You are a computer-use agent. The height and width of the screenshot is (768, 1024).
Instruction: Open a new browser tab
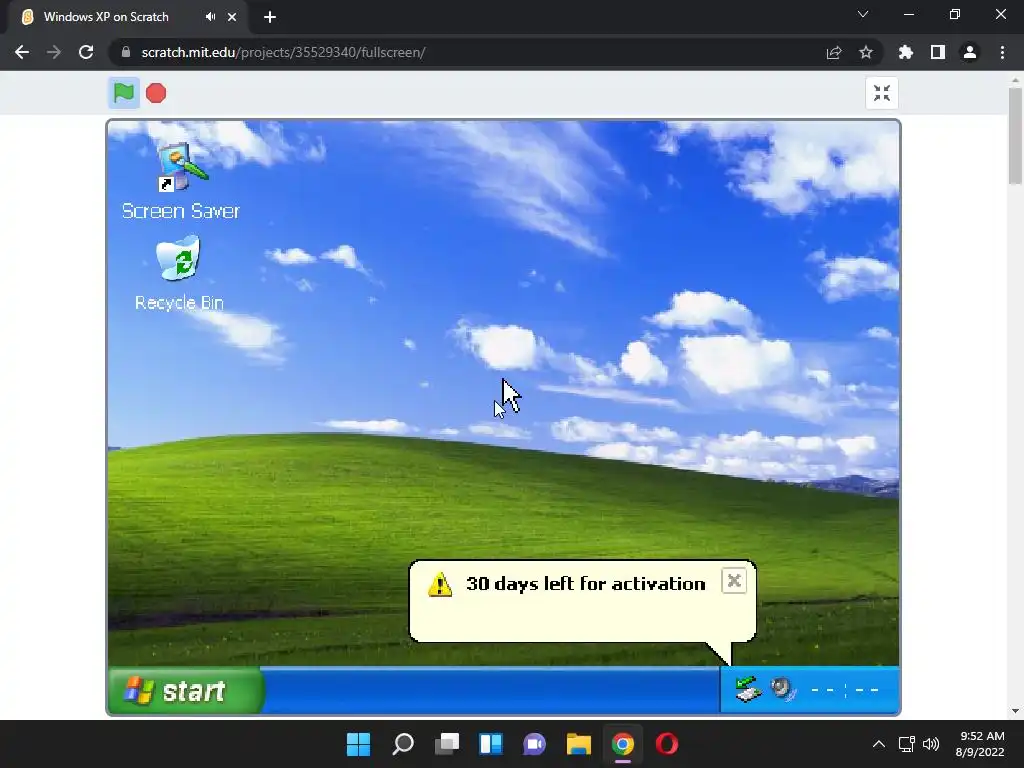270,17
